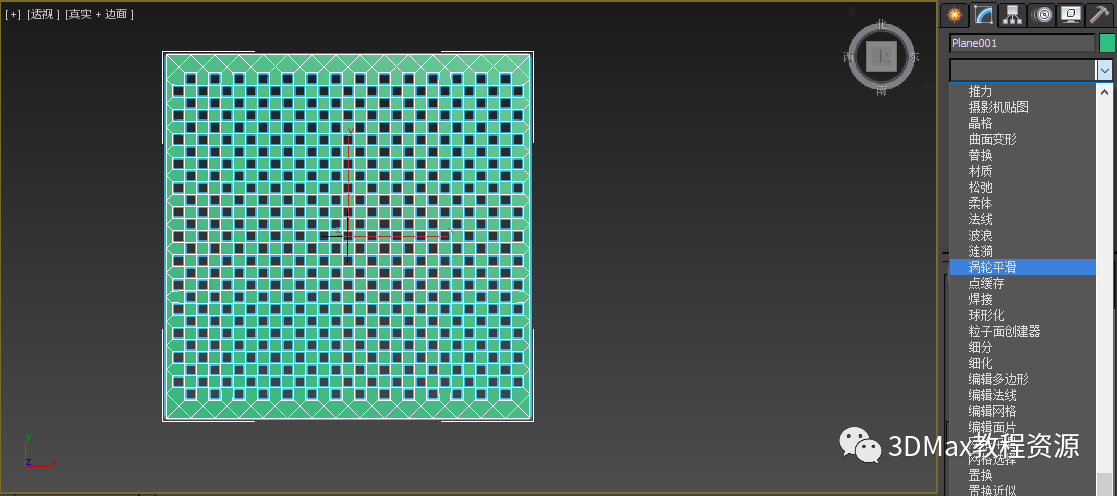The width and height of the screenshot is (1117, 496).
Task: Open the Utilities hammer tab
Action: [1100, 15]
